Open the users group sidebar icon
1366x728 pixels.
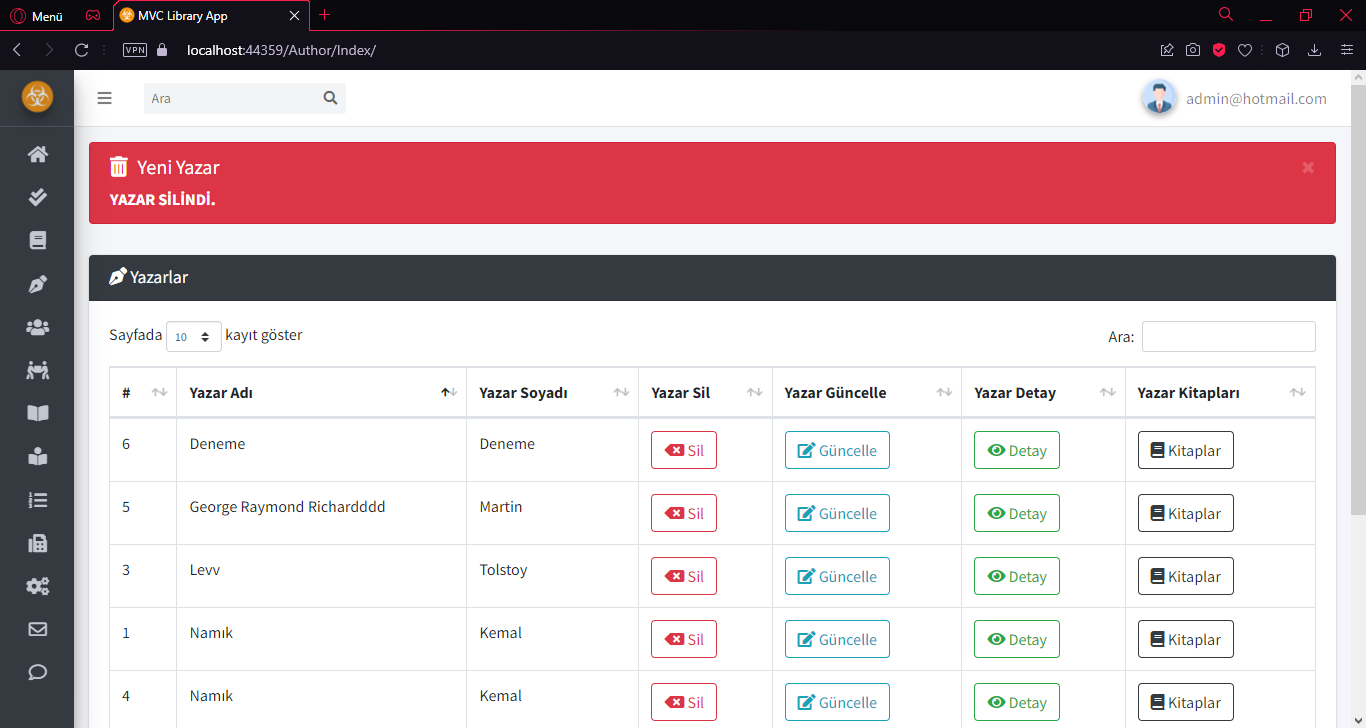pyautogui.click(x=37, y=327)
